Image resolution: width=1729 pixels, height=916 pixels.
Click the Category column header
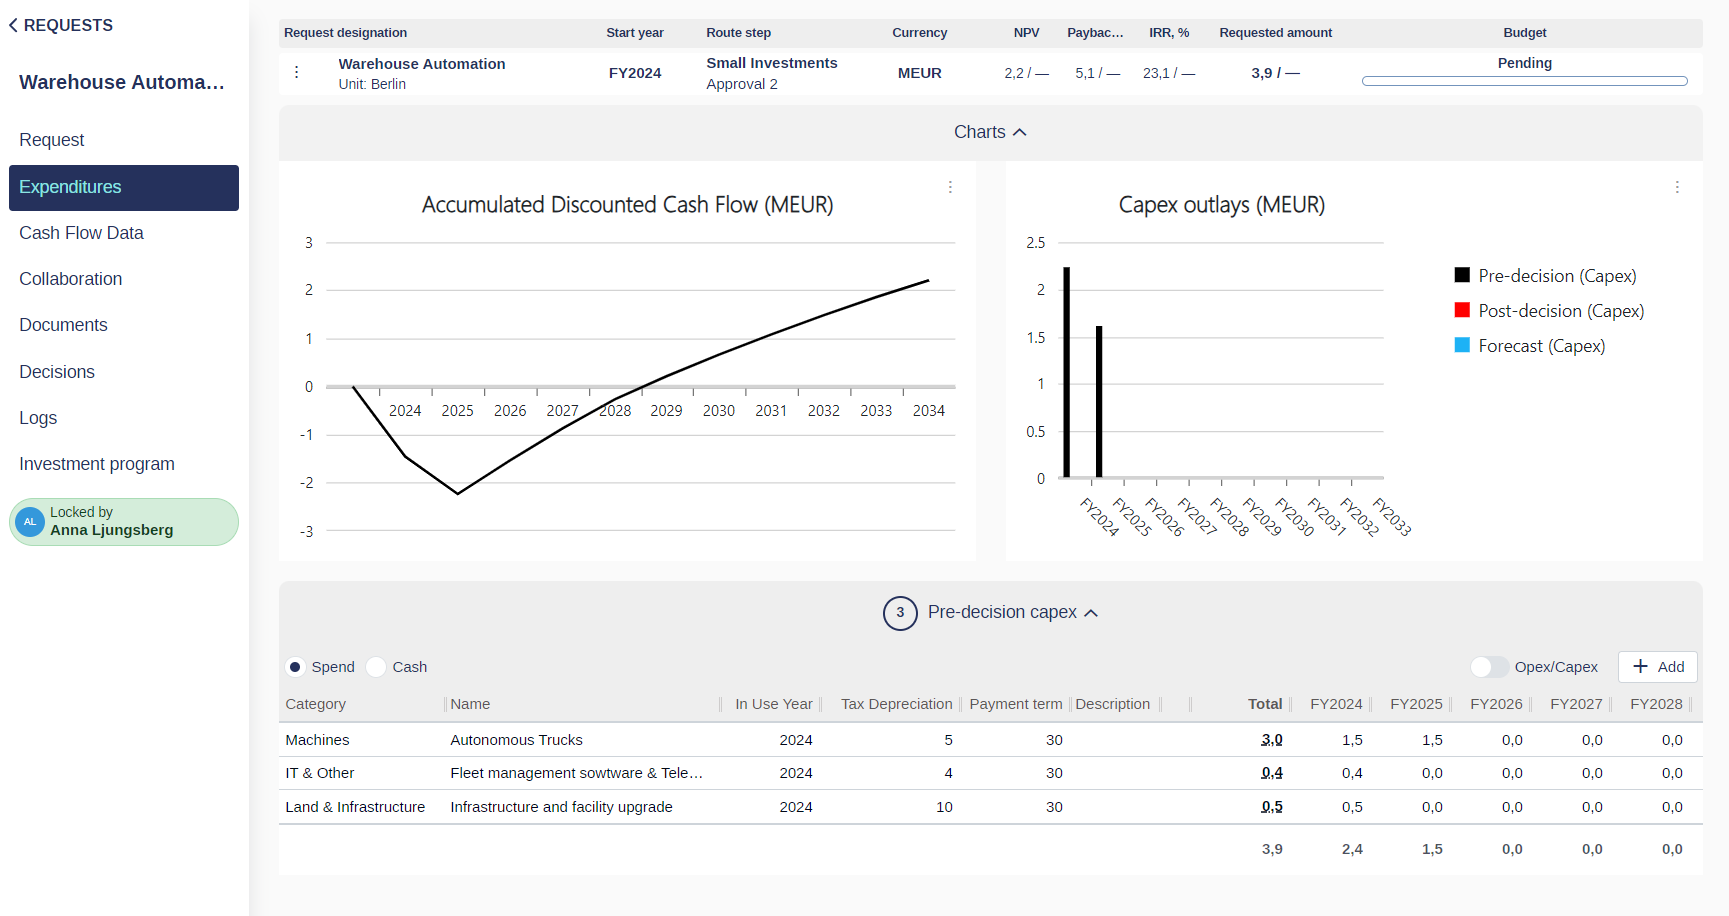(x=316, y=704)
